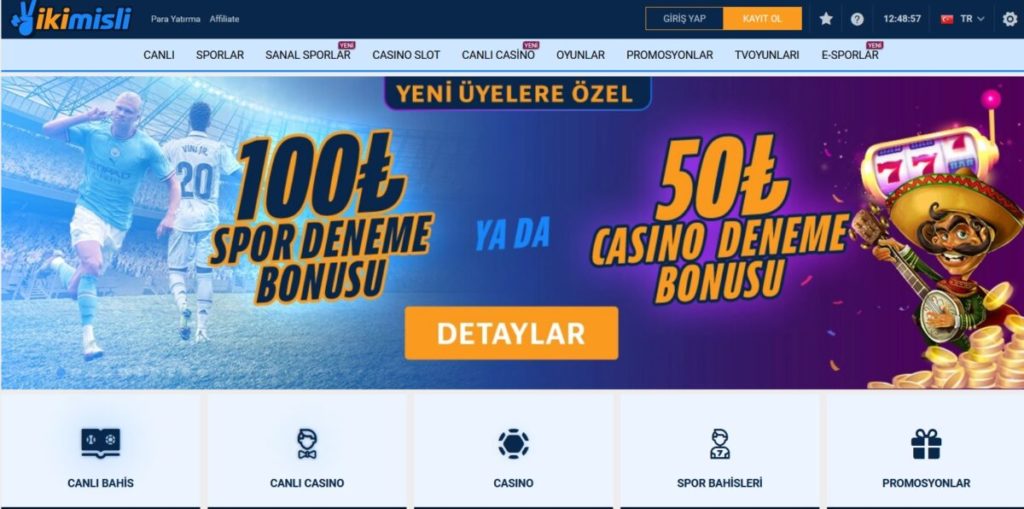Select the Promosyonlar gift box icon

[x=926, y=444]
